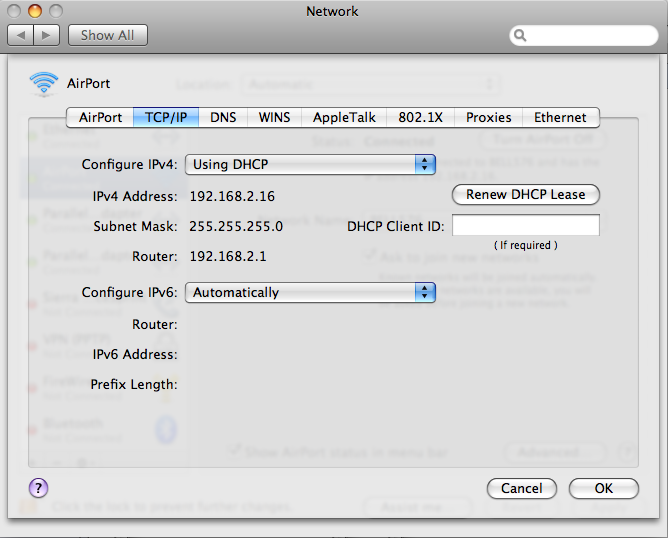
Task: Confirm settings with OK button
Action: pos(604,488)
